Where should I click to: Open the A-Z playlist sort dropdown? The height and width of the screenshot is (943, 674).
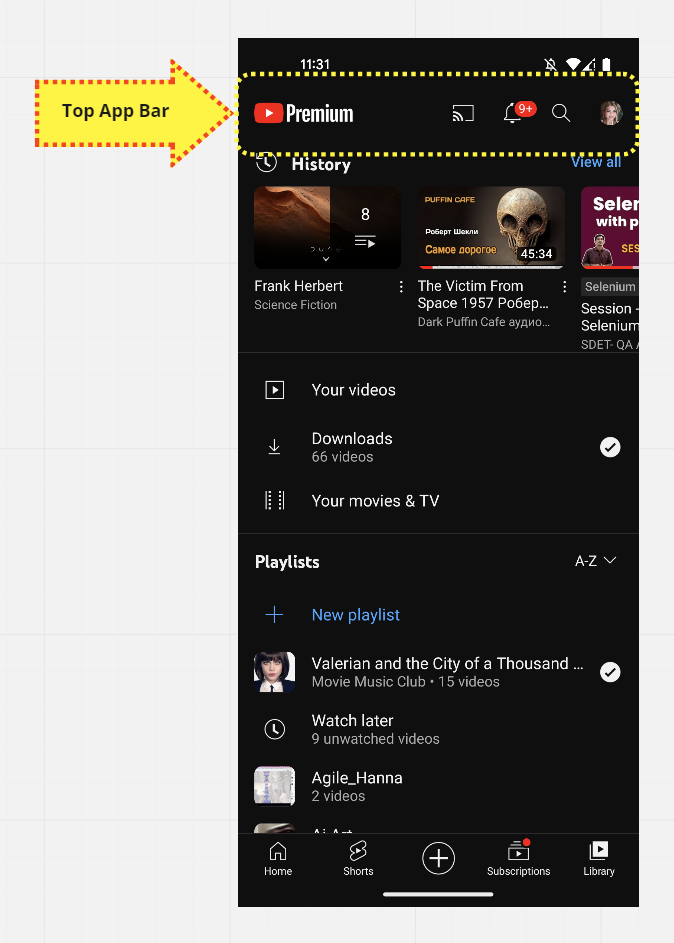[595, 561]
